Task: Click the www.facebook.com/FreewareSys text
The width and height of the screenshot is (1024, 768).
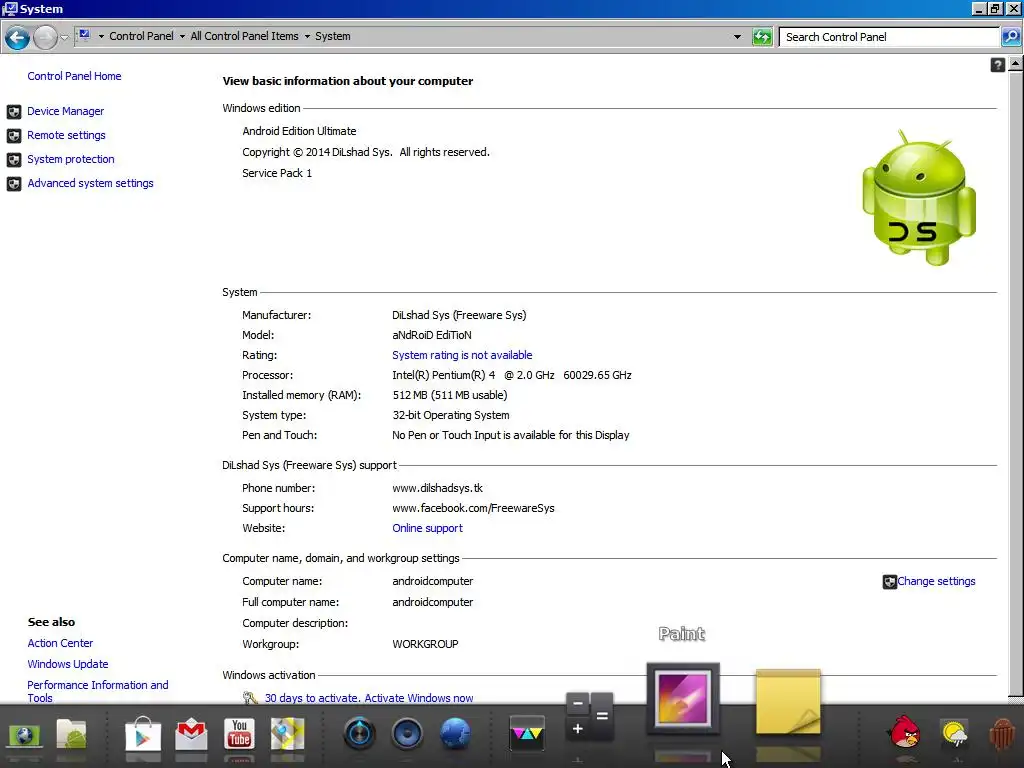Action: point(473,507)
